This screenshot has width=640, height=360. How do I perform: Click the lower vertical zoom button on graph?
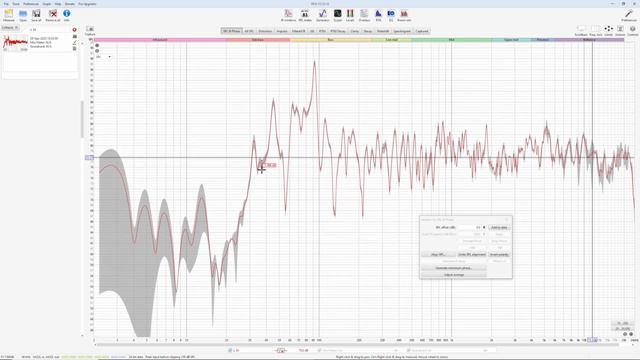[97, 51]
